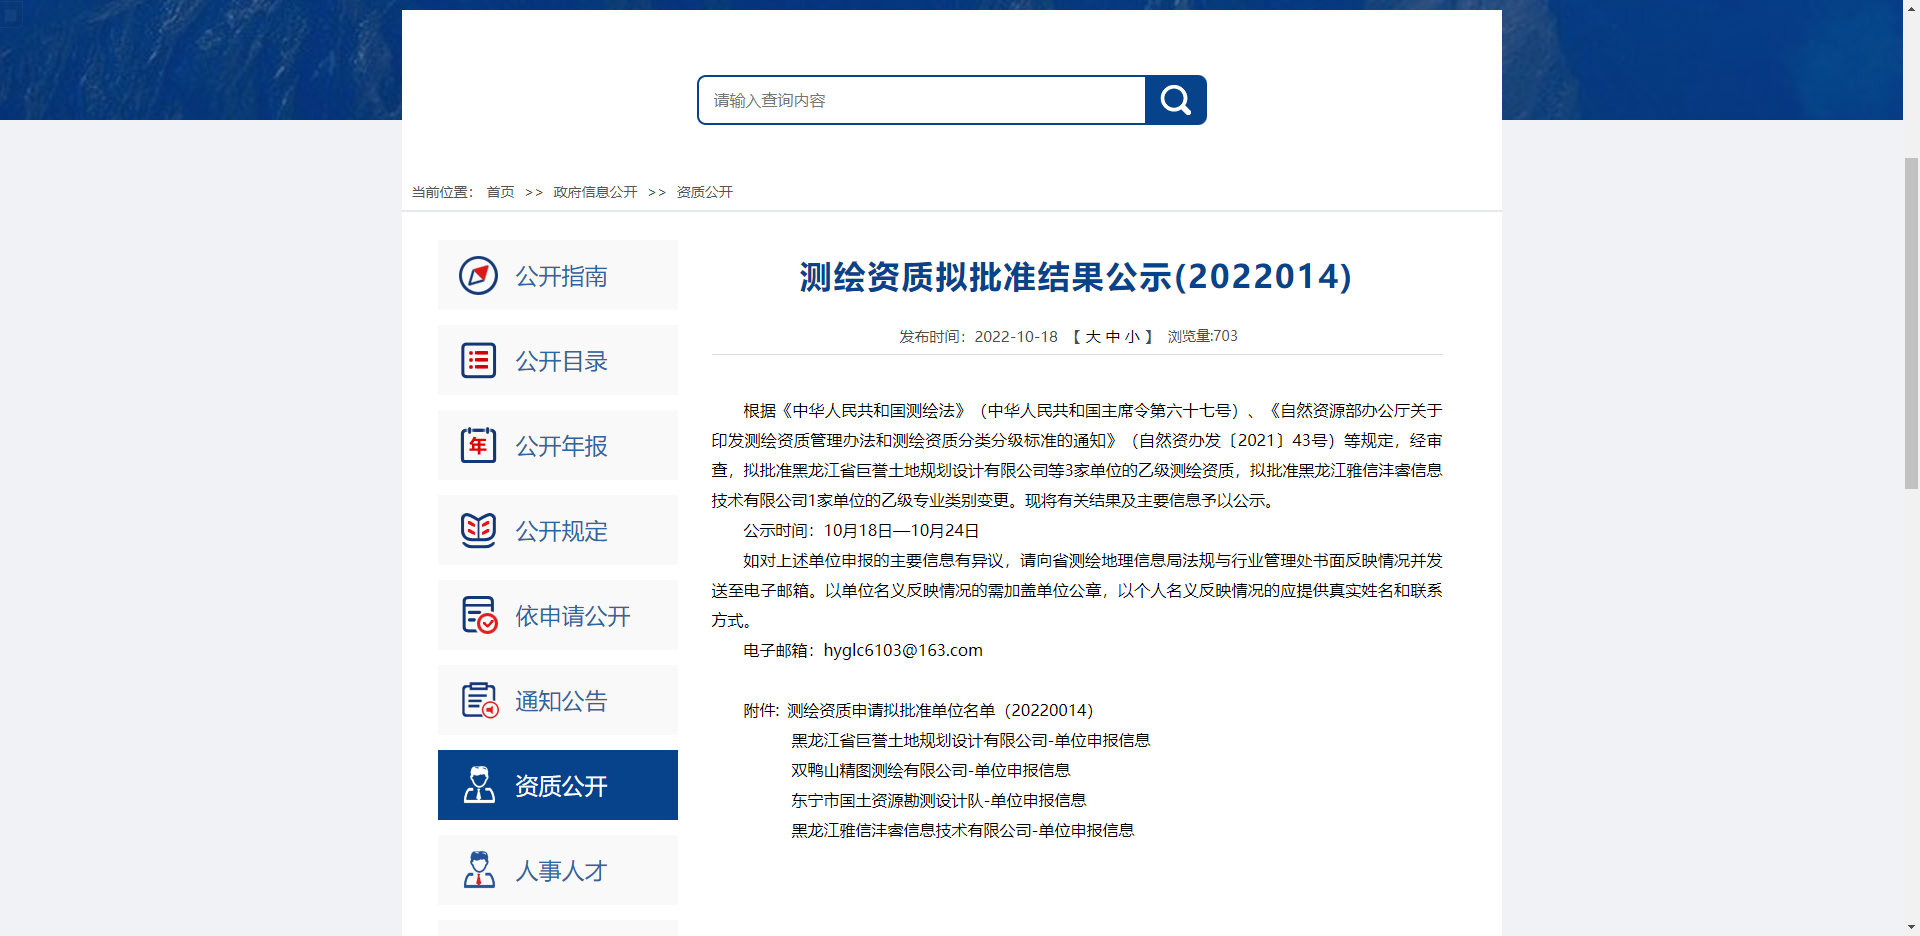Open attachment 测绘资质申请拟批准单位名单（20220014）
The image size is (1920, 936).
(938, 711)
